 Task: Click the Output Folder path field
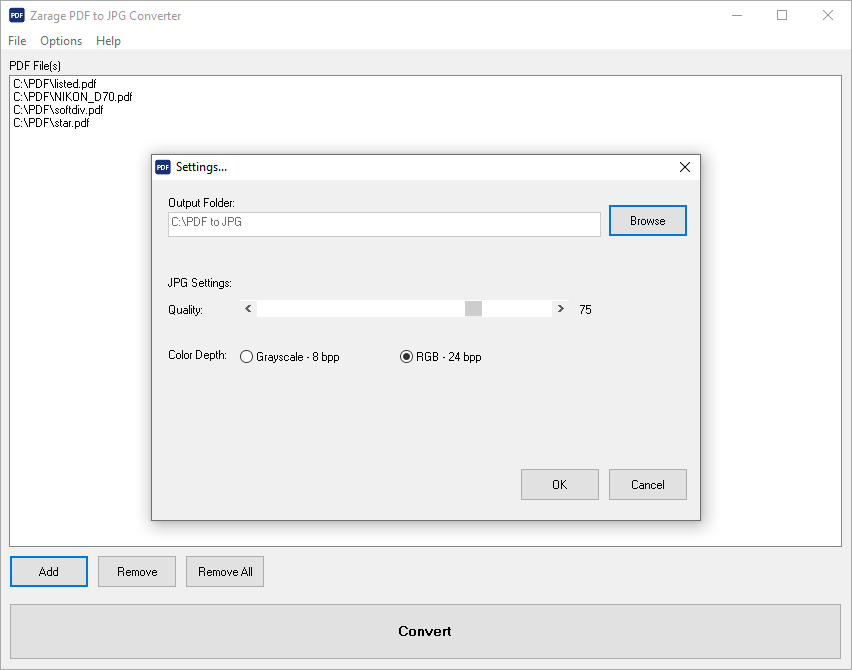click(x=384, y=224)
